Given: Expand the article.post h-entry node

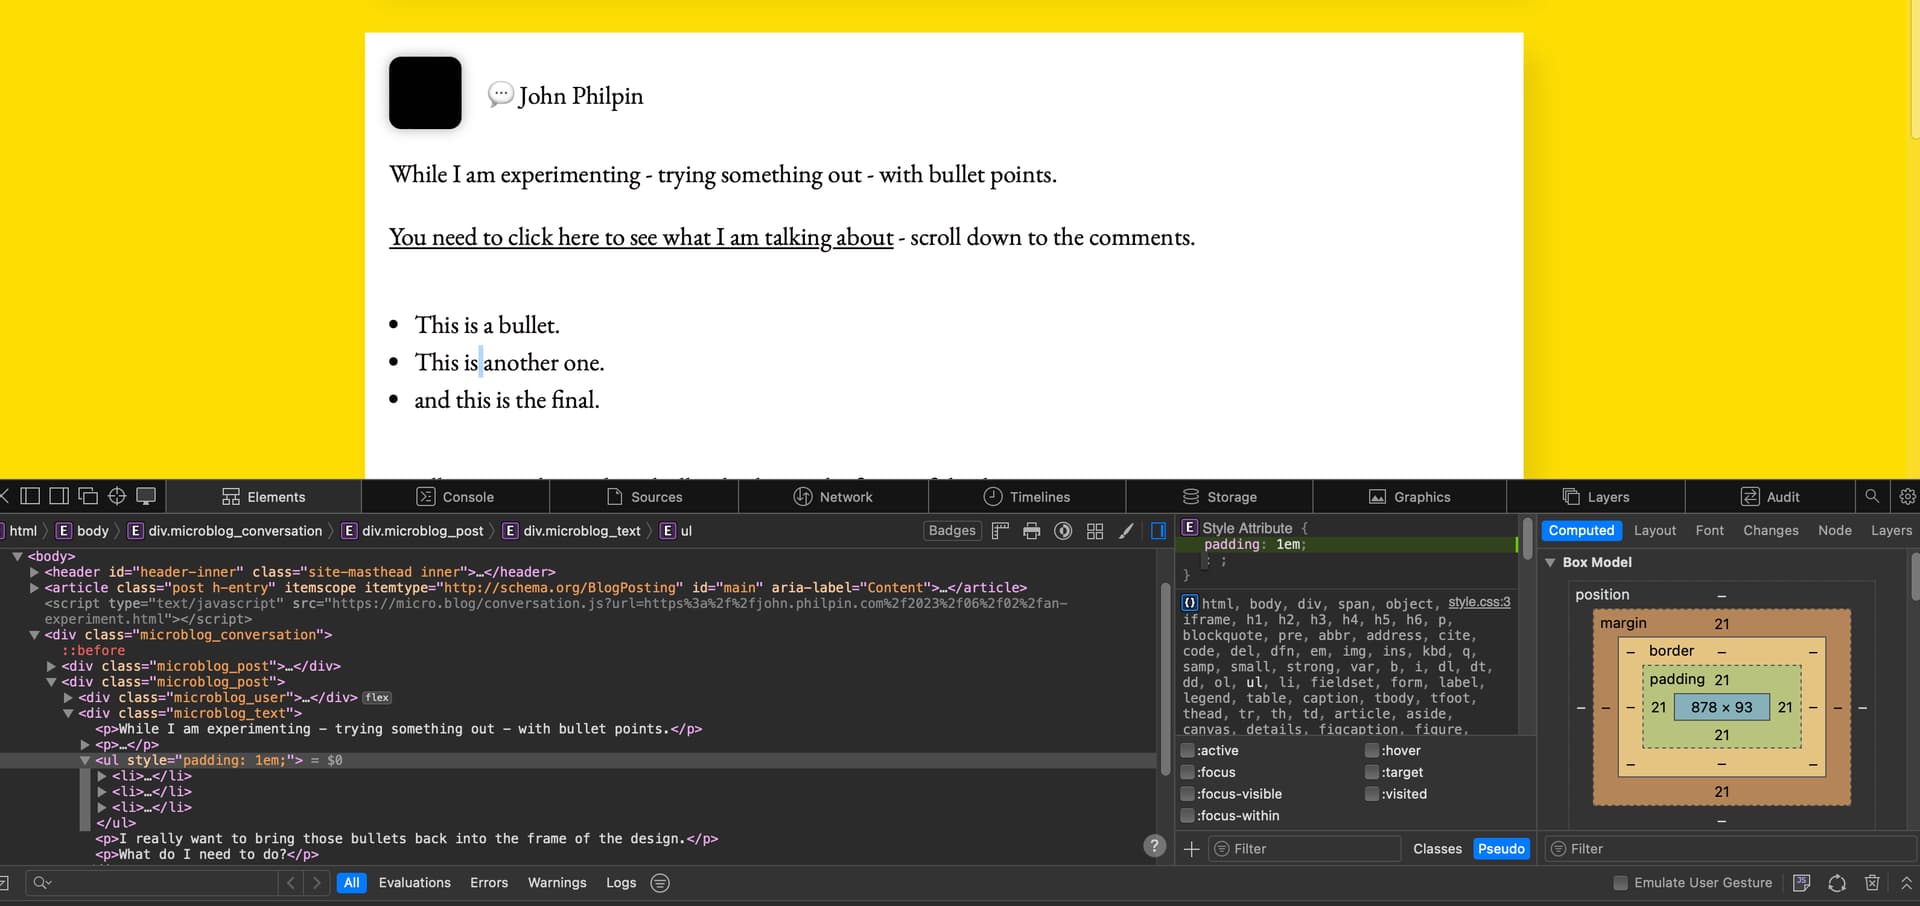Looking at the screenshot, I should tap(34, 588).
